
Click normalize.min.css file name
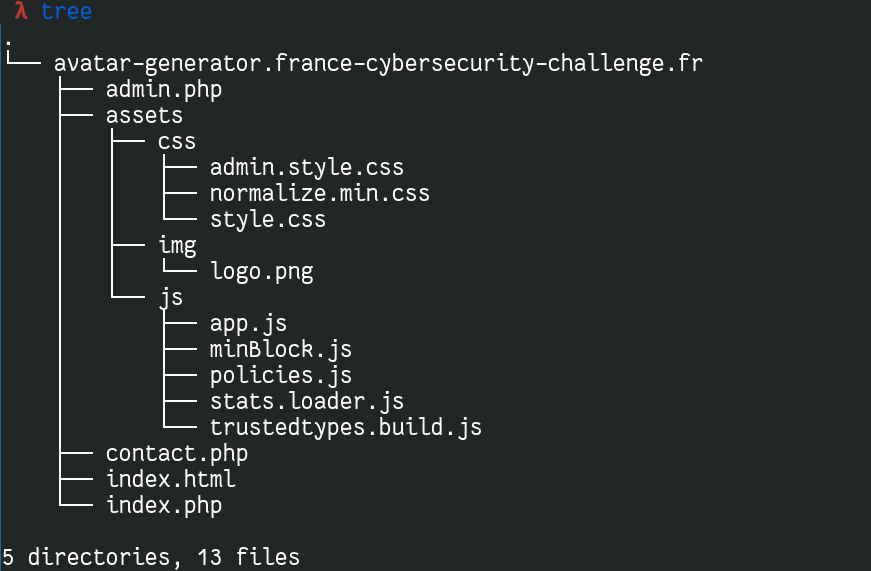coord(320,193)
